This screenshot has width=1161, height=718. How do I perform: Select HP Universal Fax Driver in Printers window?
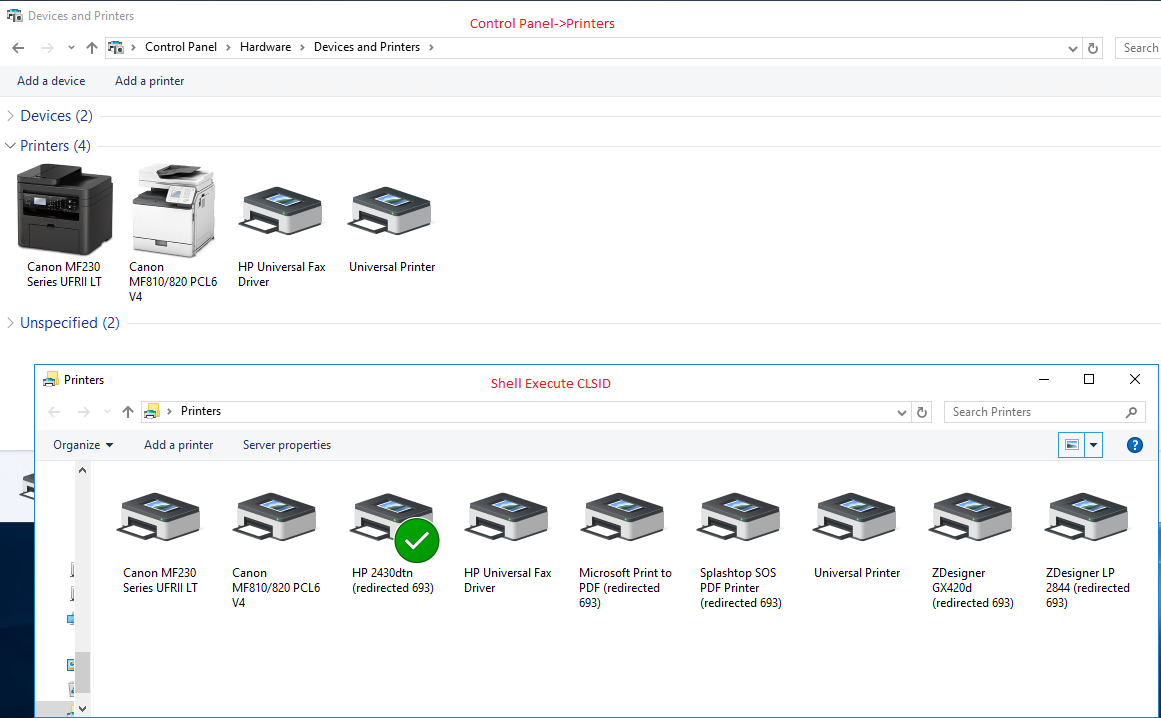click(507, 543)
